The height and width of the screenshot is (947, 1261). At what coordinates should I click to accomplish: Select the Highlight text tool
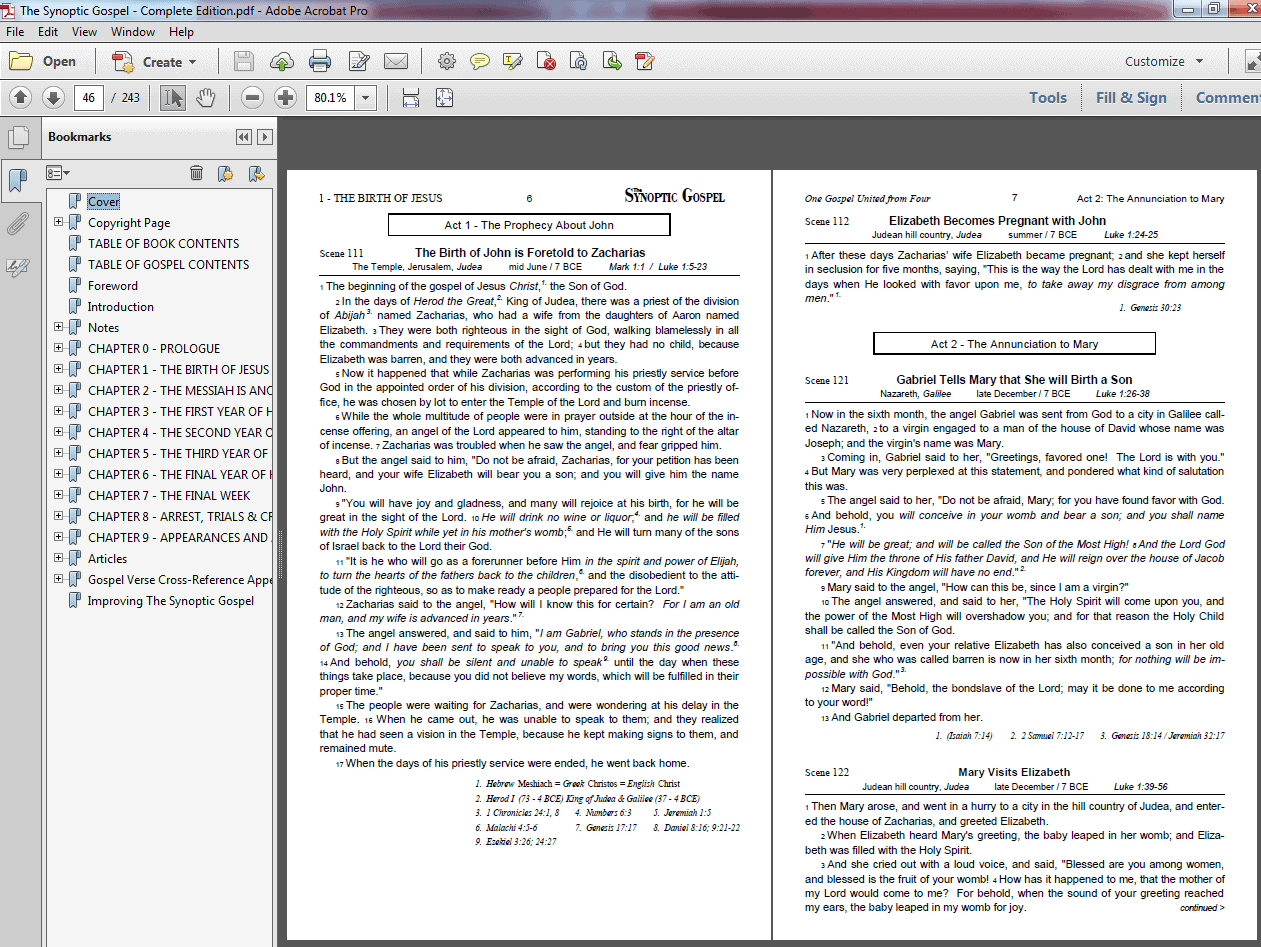click(513, 62)
